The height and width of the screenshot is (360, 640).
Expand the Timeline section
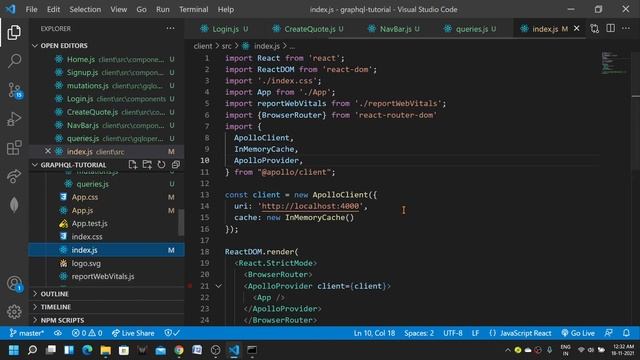tap(107, 307)
